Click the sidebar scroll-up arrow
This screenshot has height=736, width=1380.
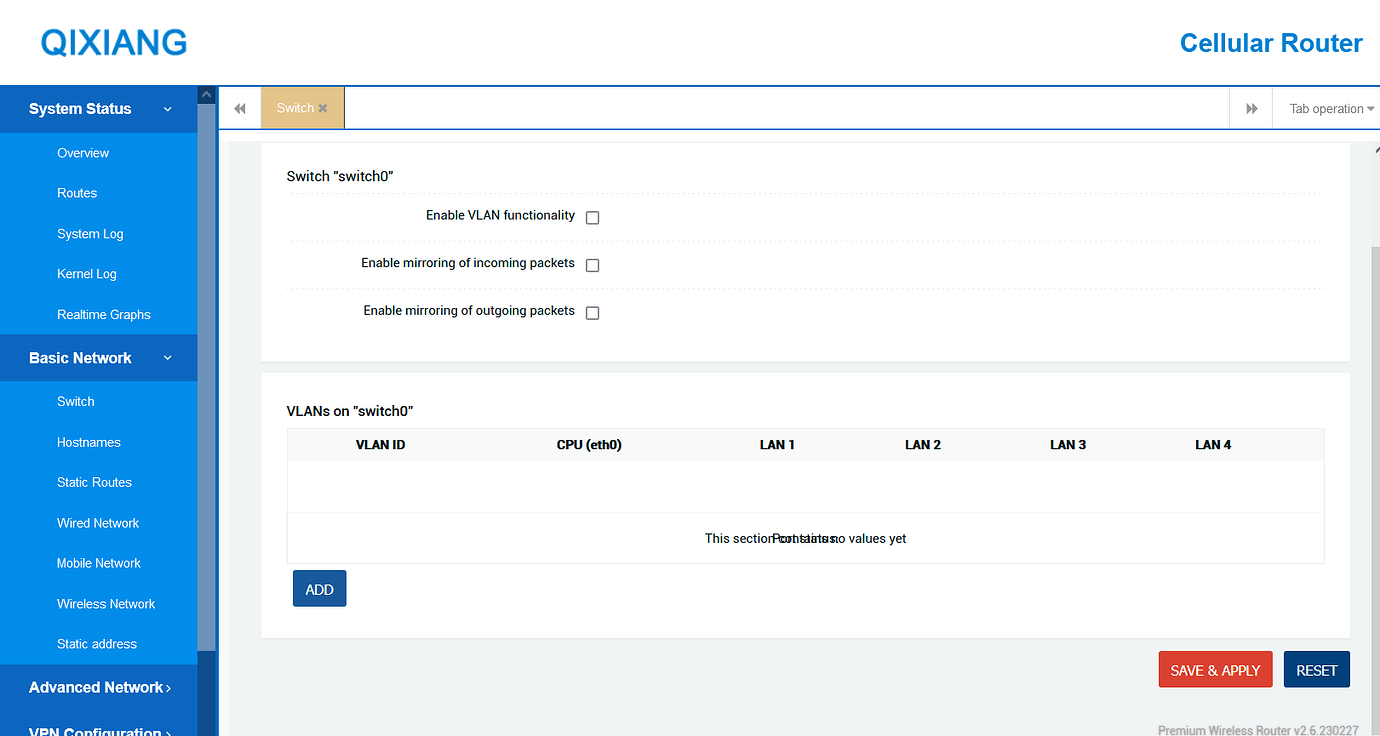coord(207,95)
